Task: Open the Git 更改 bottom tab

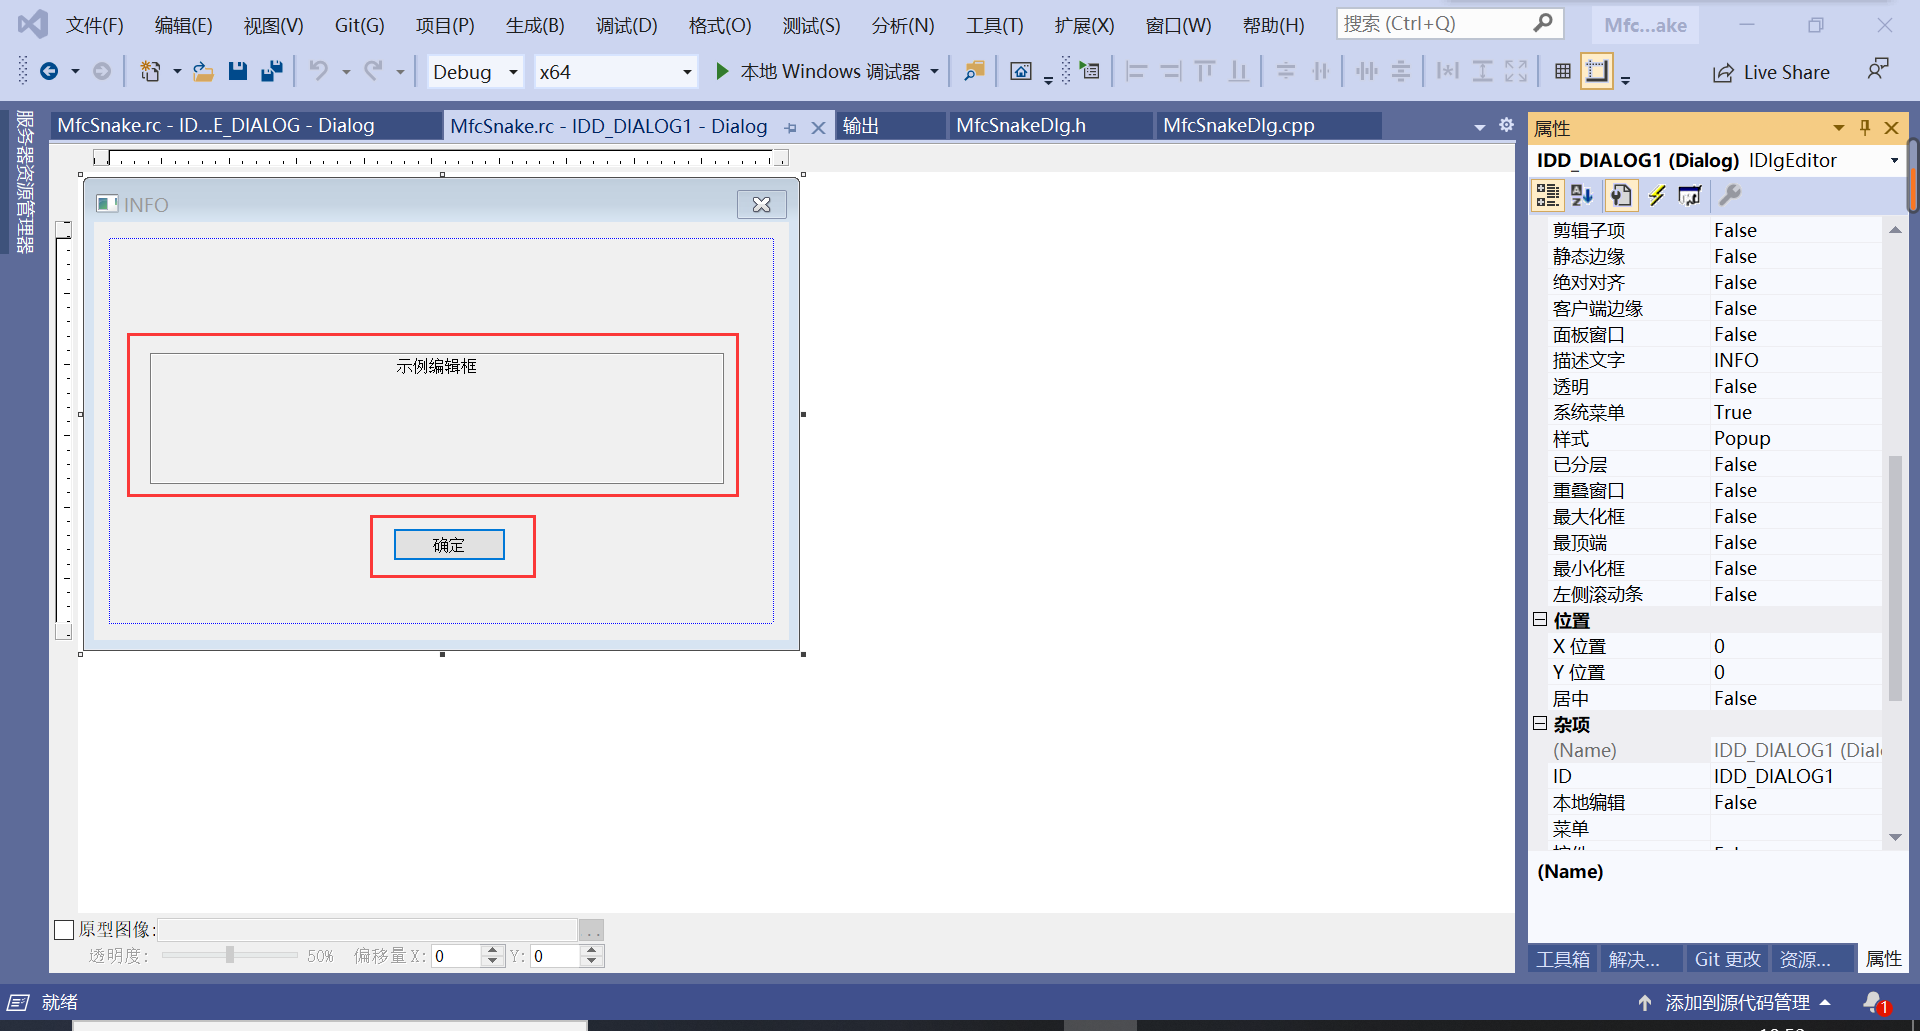Action: tap(1727, 959)
